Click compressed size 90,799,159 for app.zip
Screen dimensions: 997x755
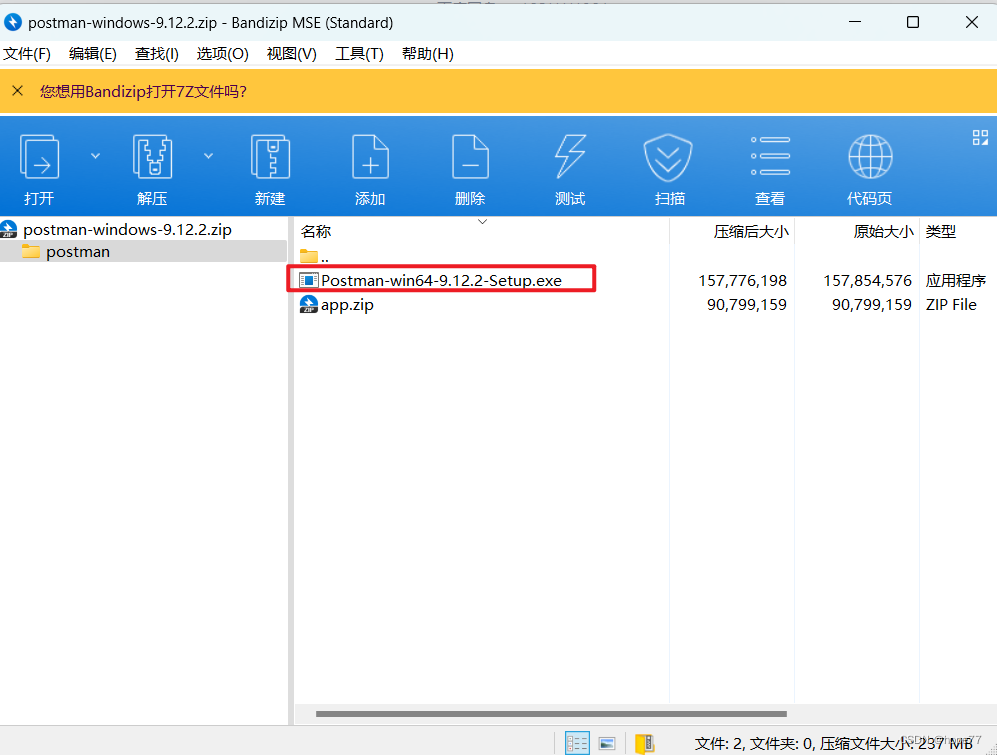[746, 305]
